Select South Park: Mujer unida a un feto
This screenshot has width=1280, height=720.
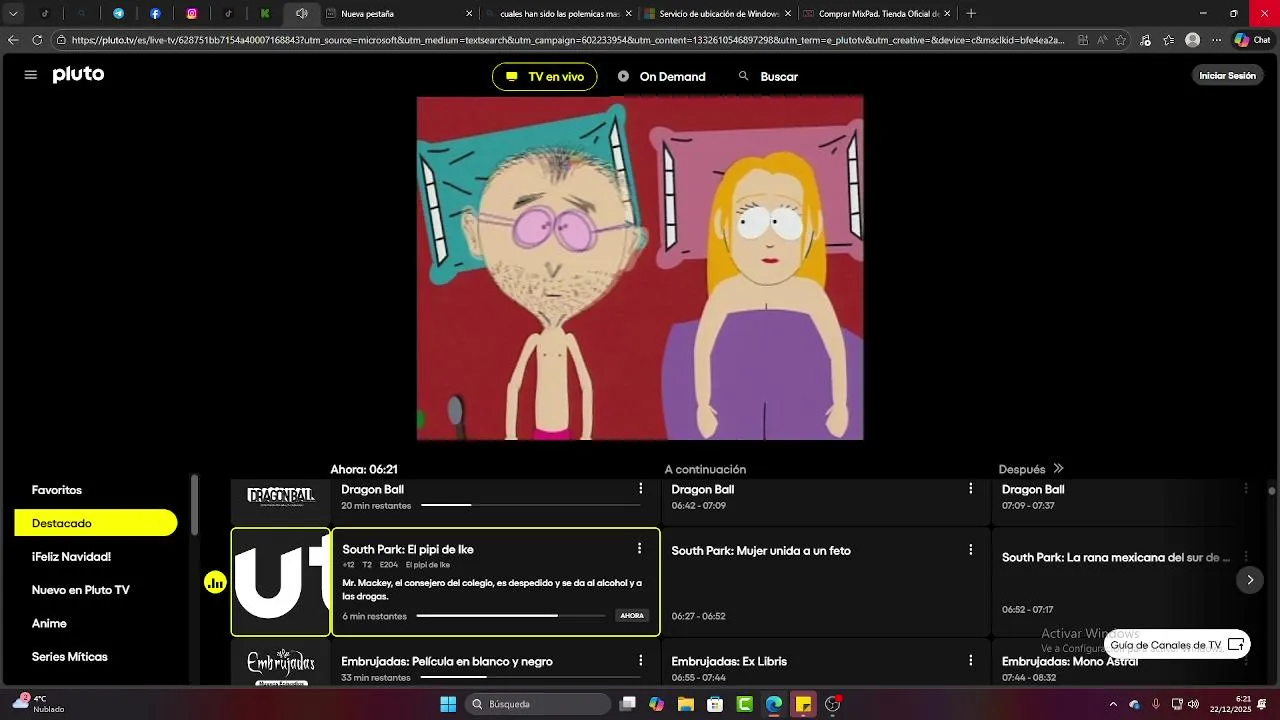(761, 551)
